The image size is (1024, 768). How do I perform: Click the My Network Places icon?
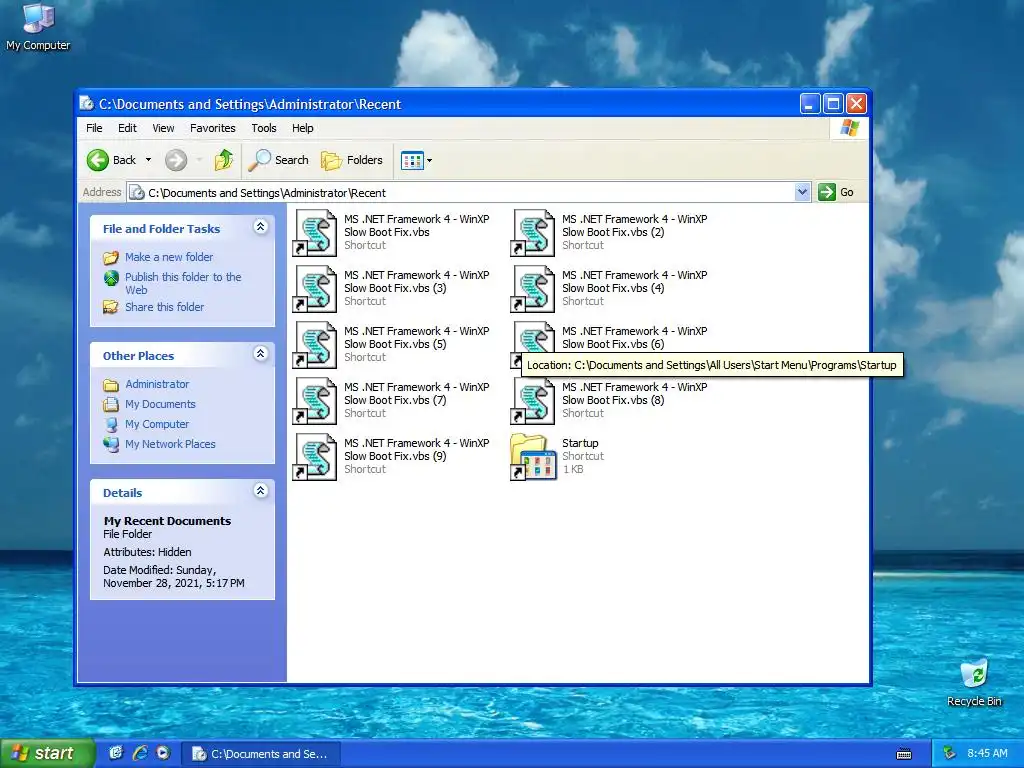[111, 444]
